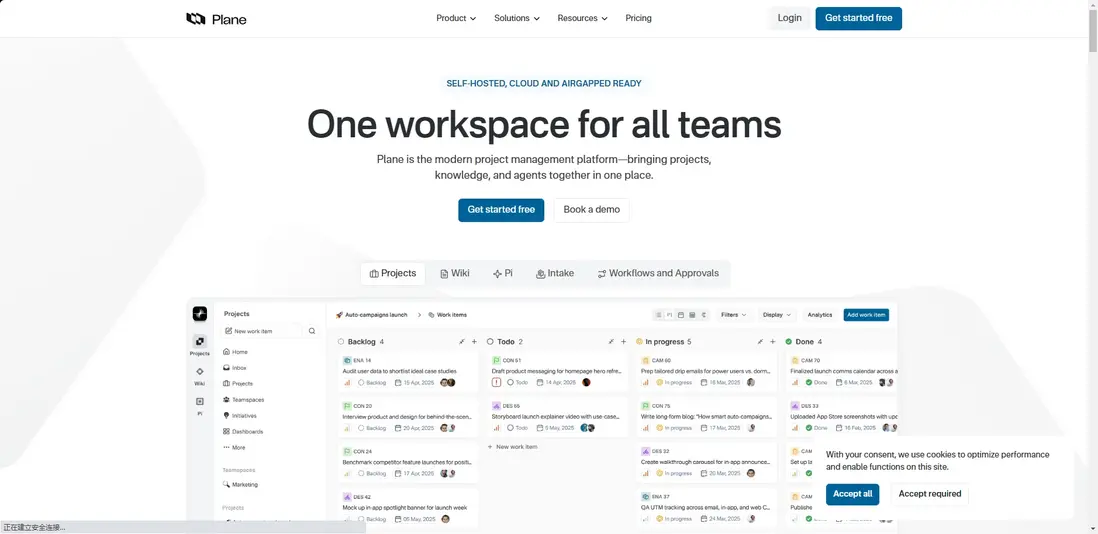Open Teamspaces in the sidebar
The width and height of the screenshot is (1098, 534).
point(243,400)
